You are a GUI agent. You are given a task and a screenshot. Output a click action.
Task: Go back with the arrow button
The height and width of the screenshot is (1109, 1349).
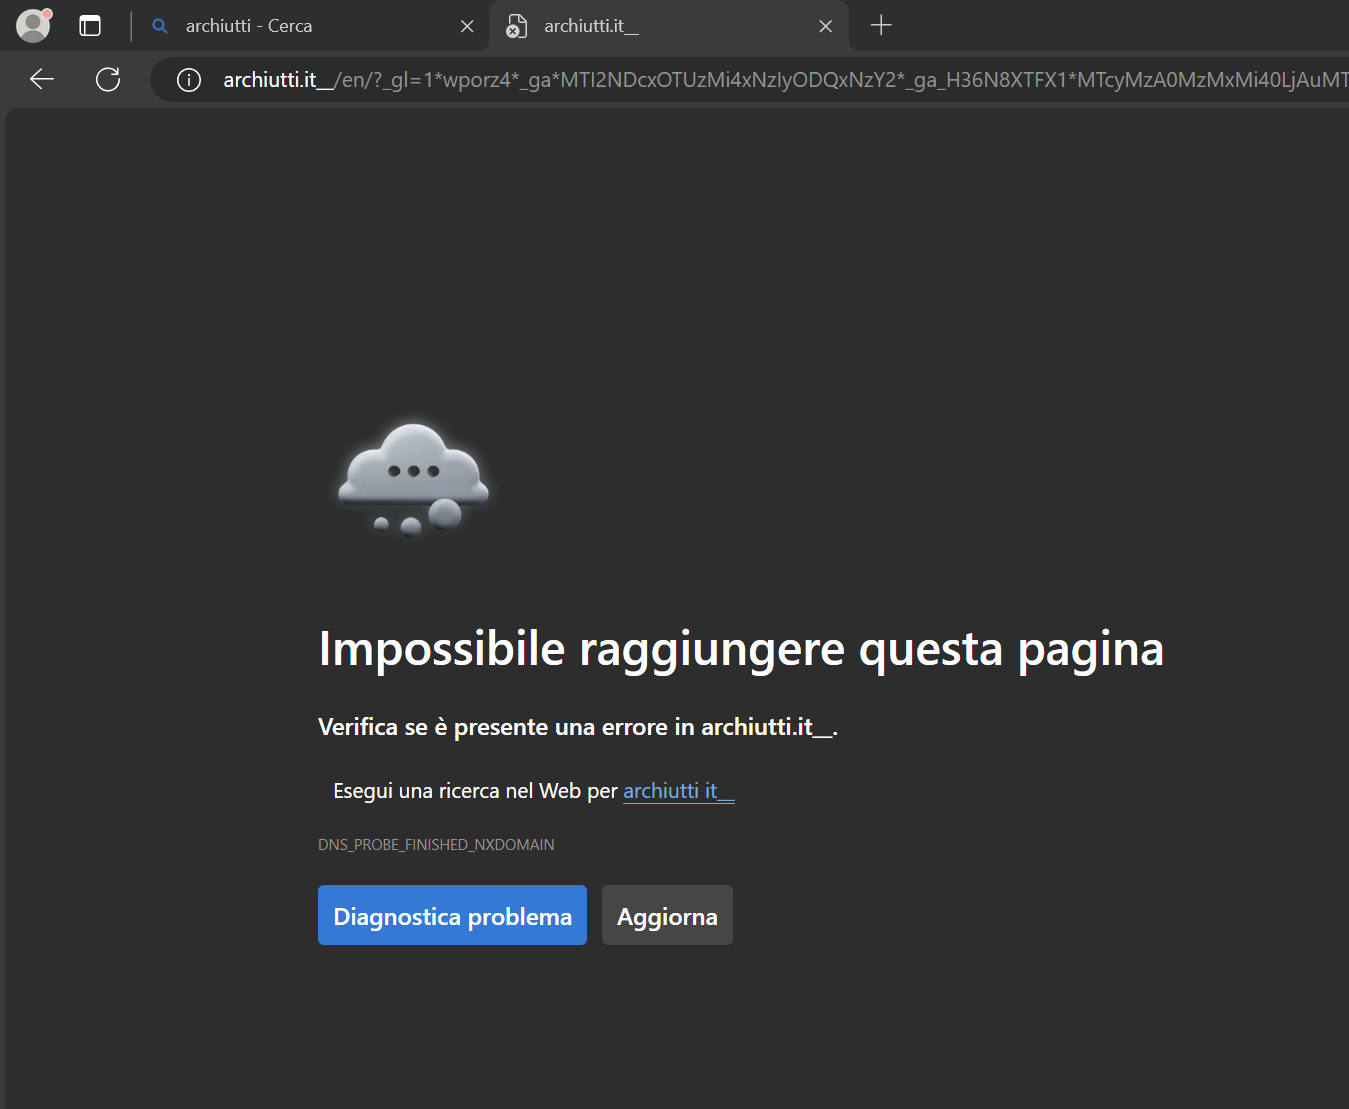coord(42,79)
